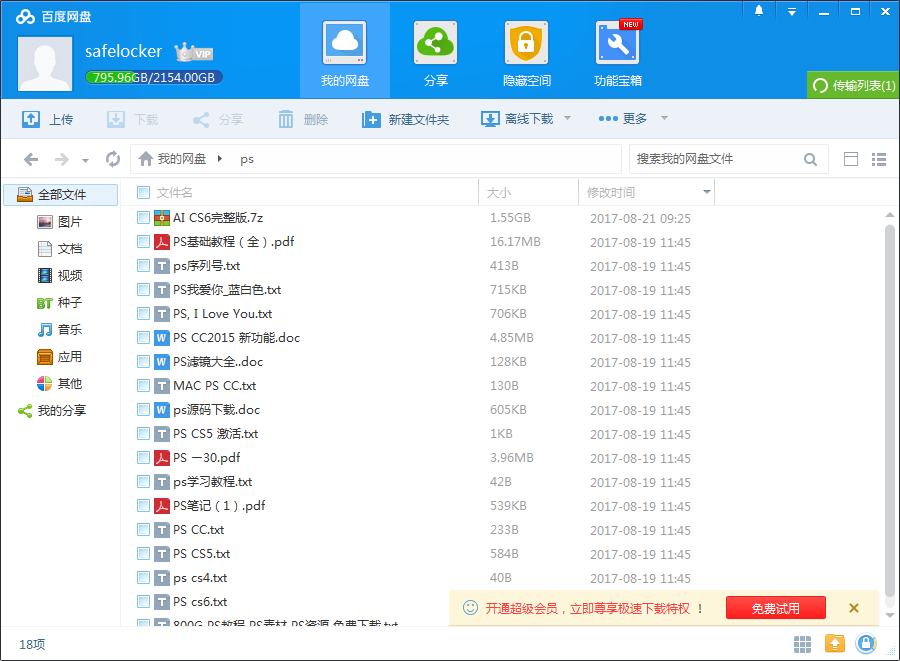Open 我的分享 in the sidebar

point(52,410)
